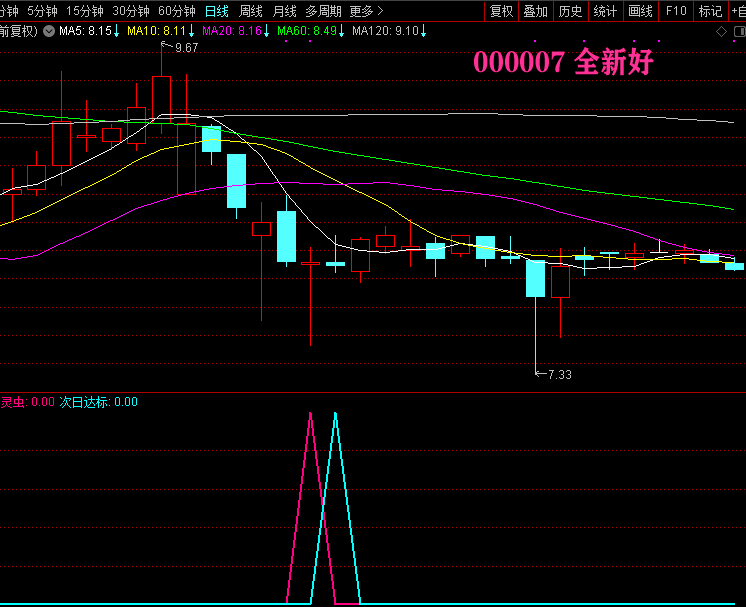Click the panel layout icon at top right
The height and width of the screenshot is (607, 746).
tap(740, 32)
